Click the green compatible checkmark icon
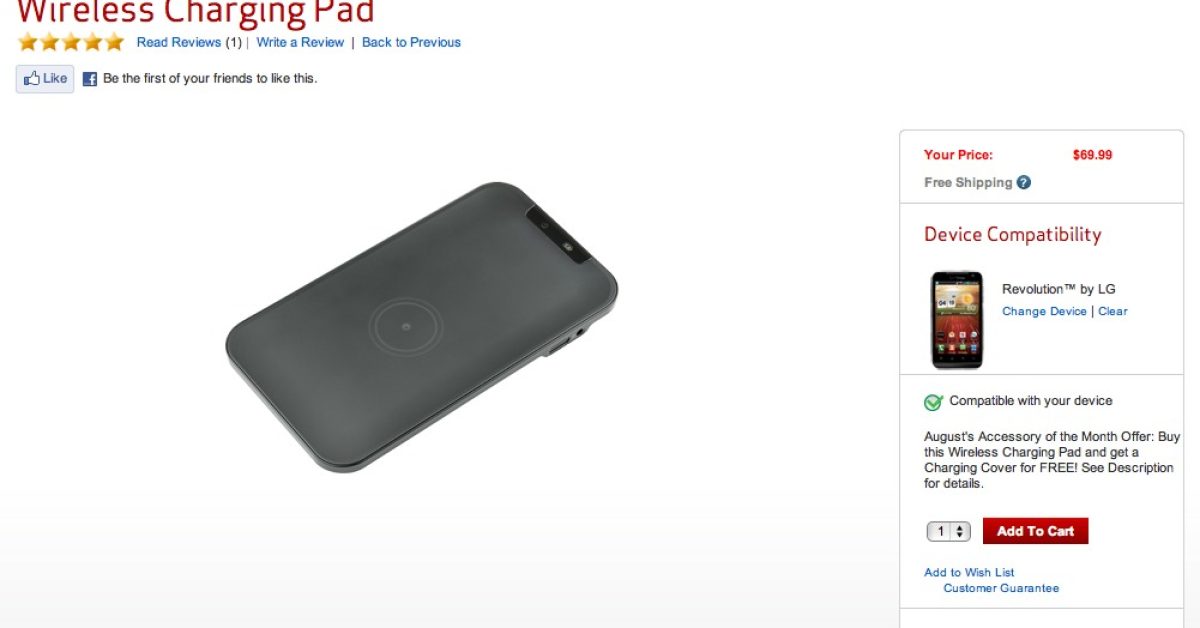The height and width of the screenshot is (628, 1200). pos(933,402)
